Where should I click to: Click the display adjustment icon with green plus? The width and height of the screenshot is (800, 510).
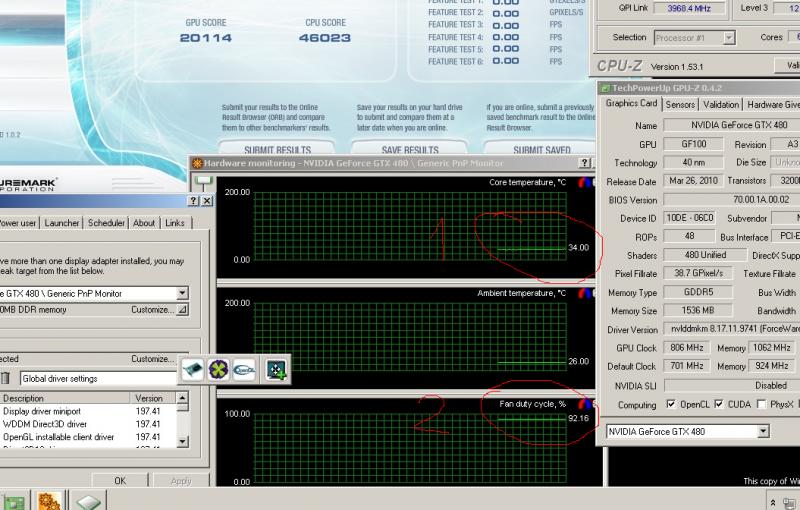(276, 369)
